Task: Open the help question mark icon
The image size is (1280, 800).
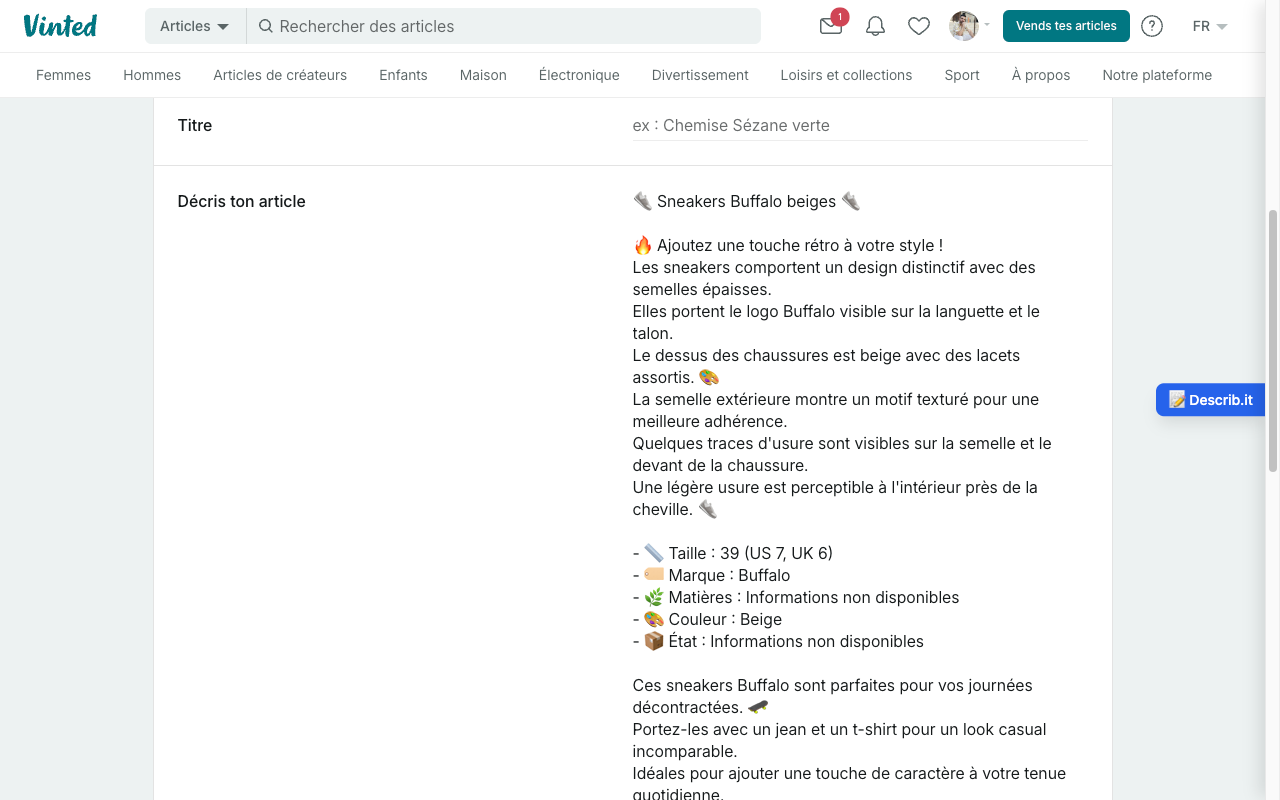Action: (x=1152, y=26)
